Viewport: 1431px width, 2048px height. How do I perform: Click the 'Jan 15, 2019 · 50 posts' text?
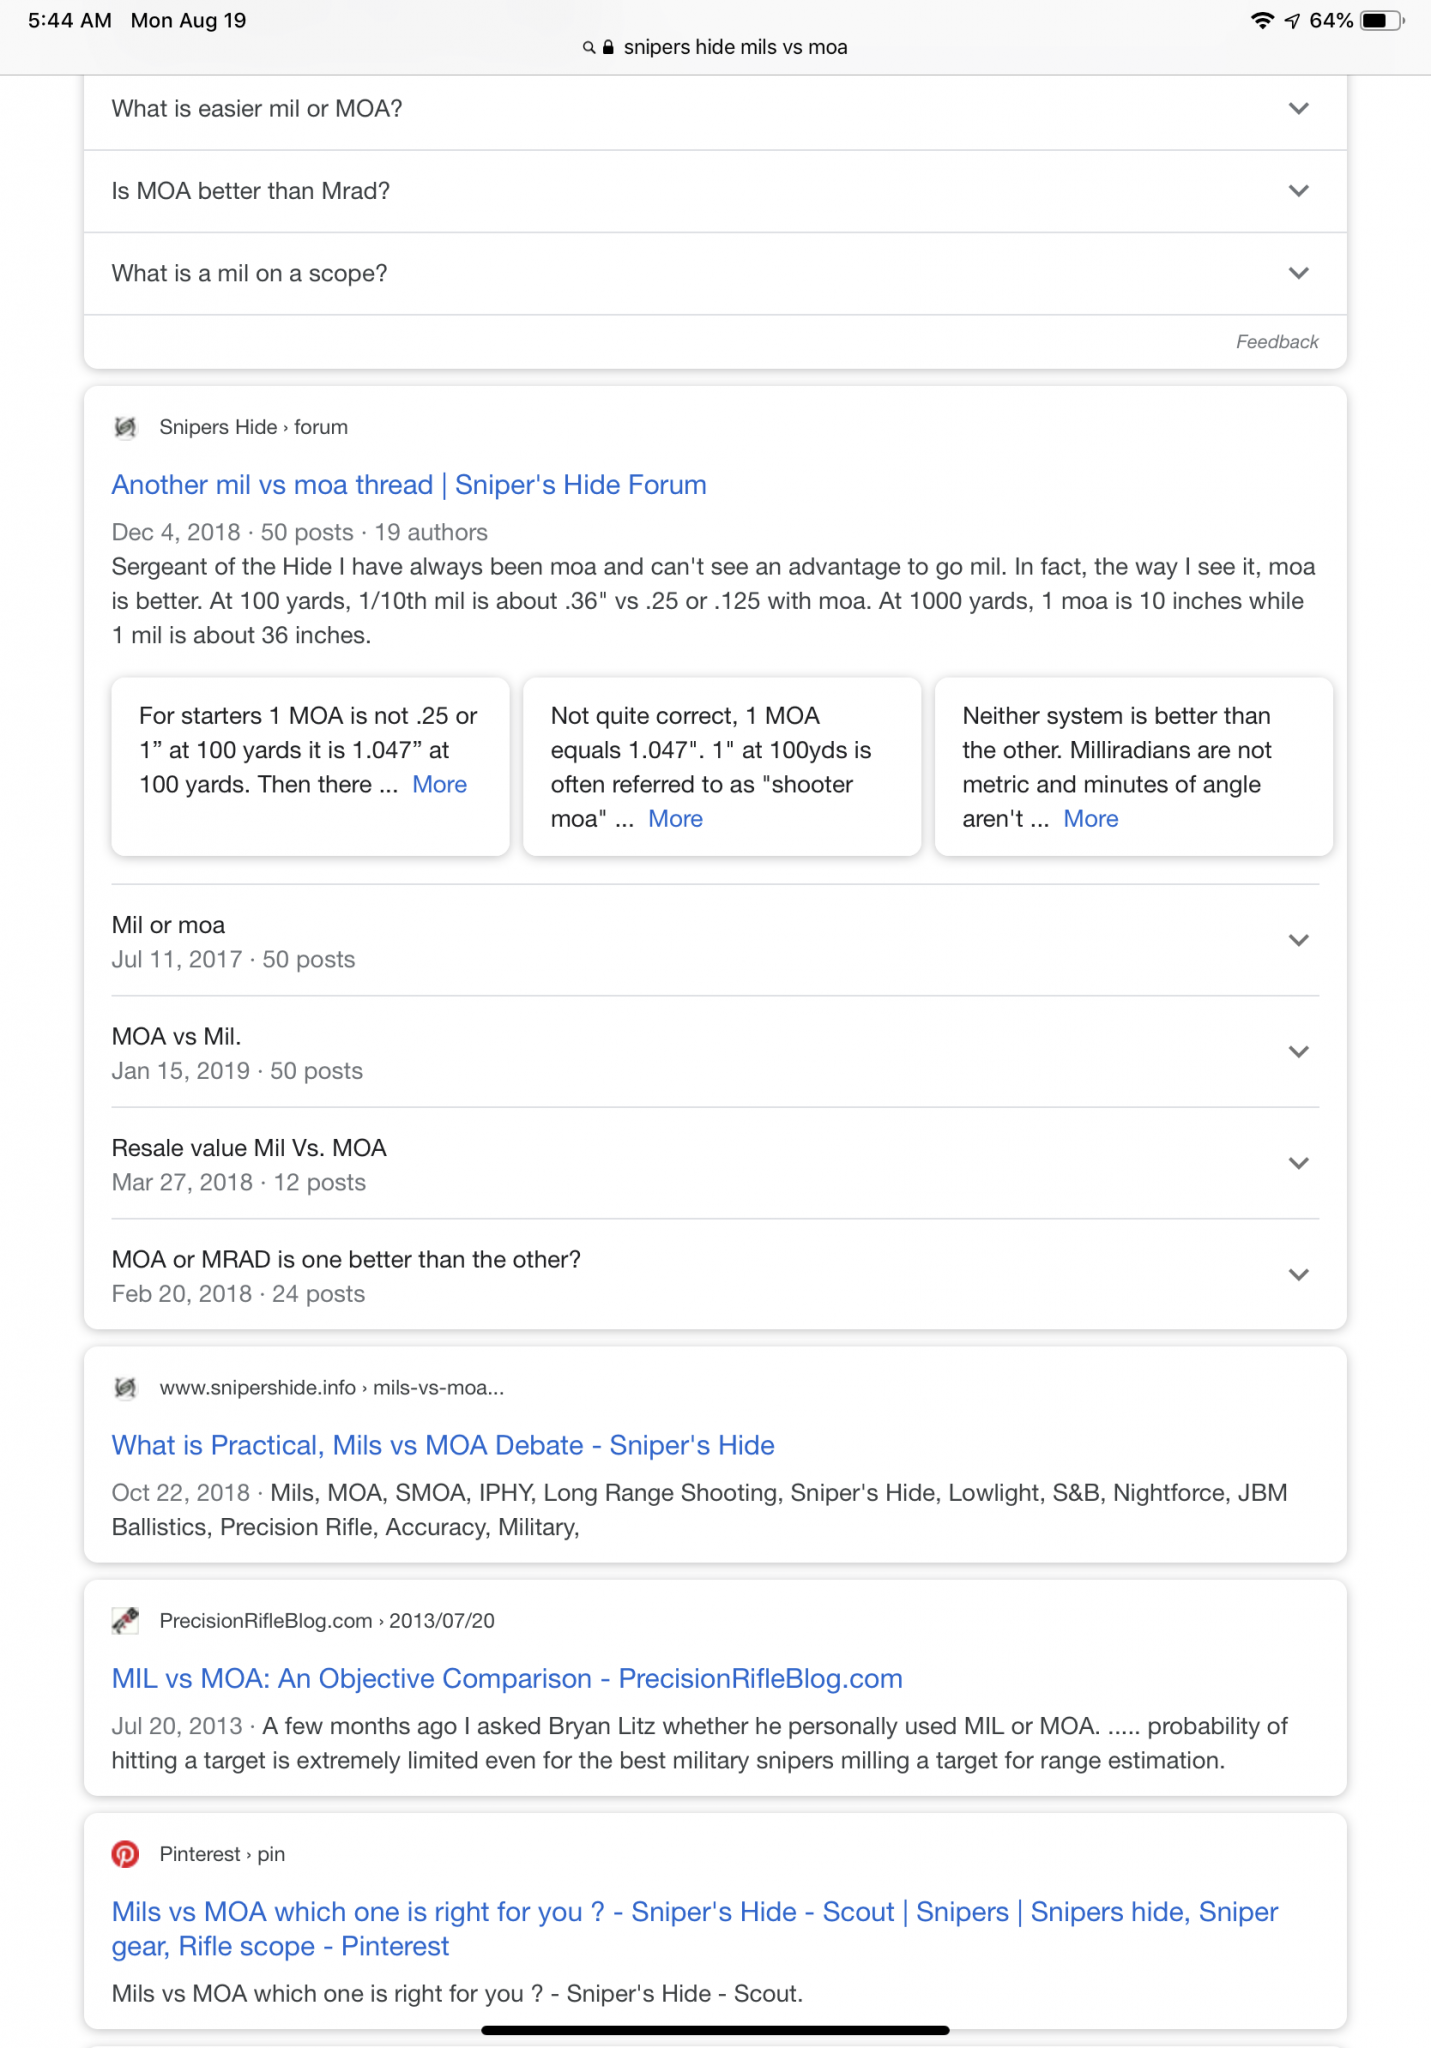pyautogui.click(x=237, y=1071)
